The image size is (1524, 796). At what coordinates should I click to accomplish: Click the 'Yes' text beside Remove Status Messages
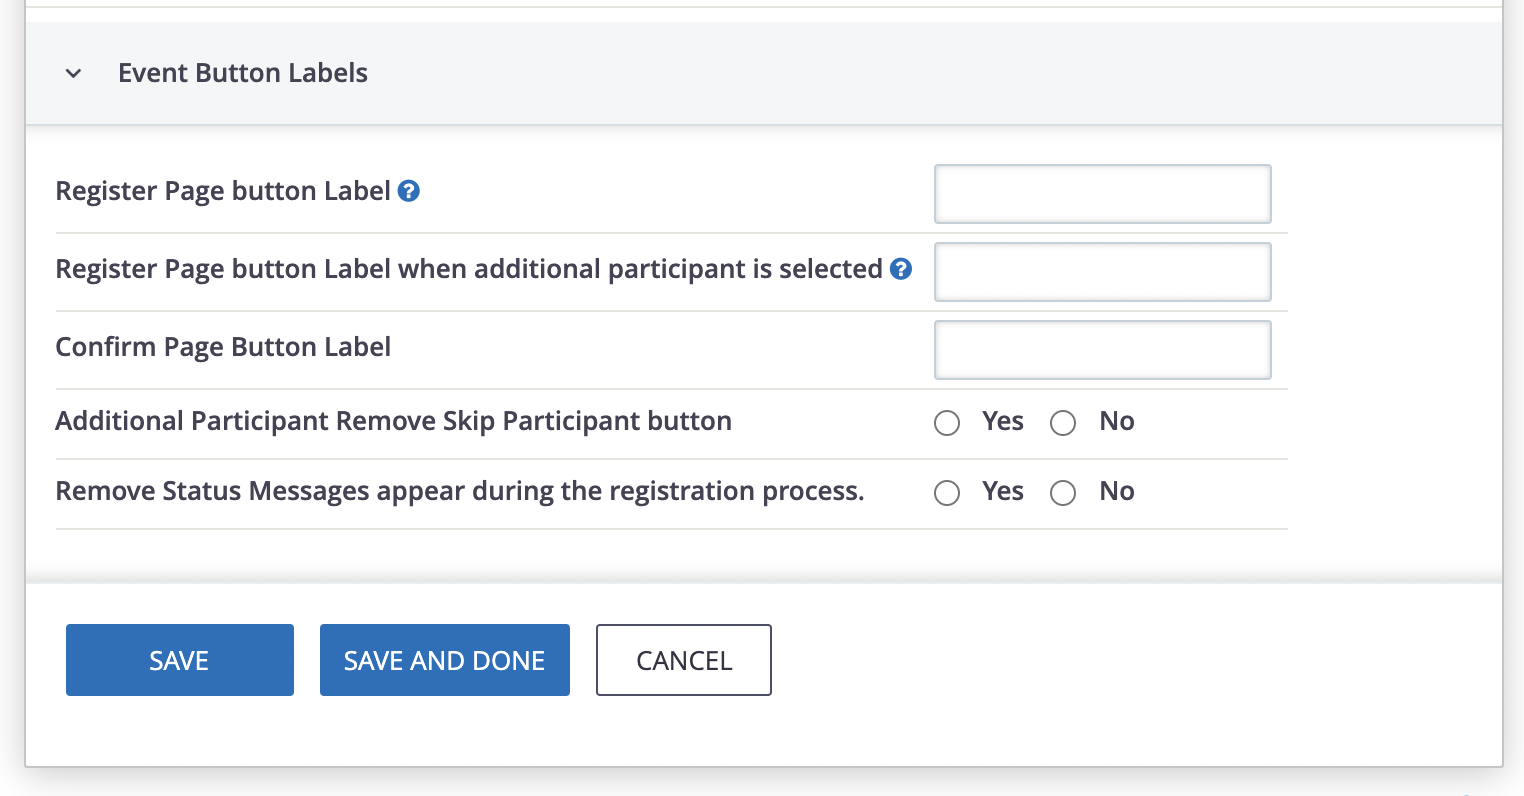(1003, 491)
